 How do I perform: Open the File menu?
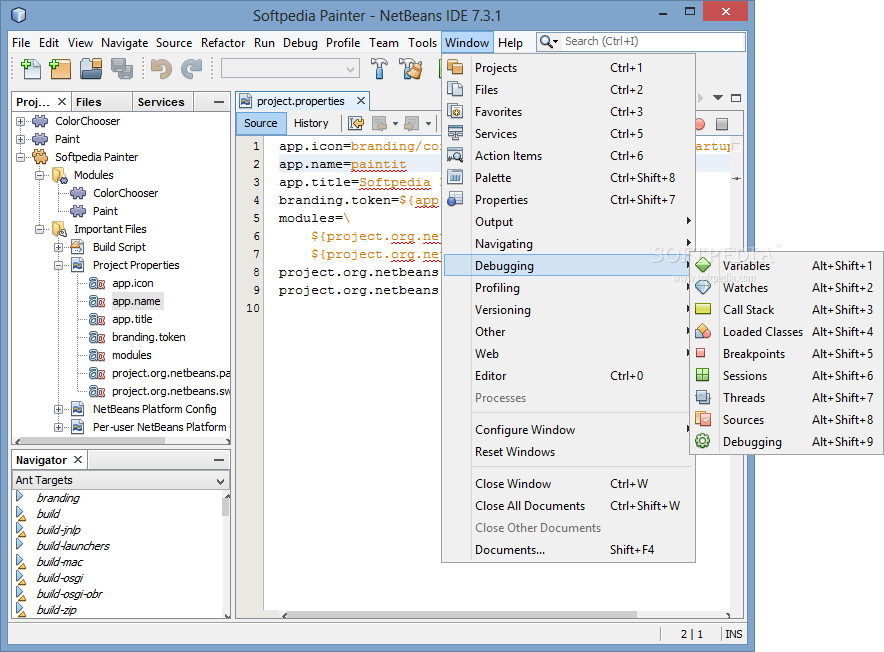point(21,43)
